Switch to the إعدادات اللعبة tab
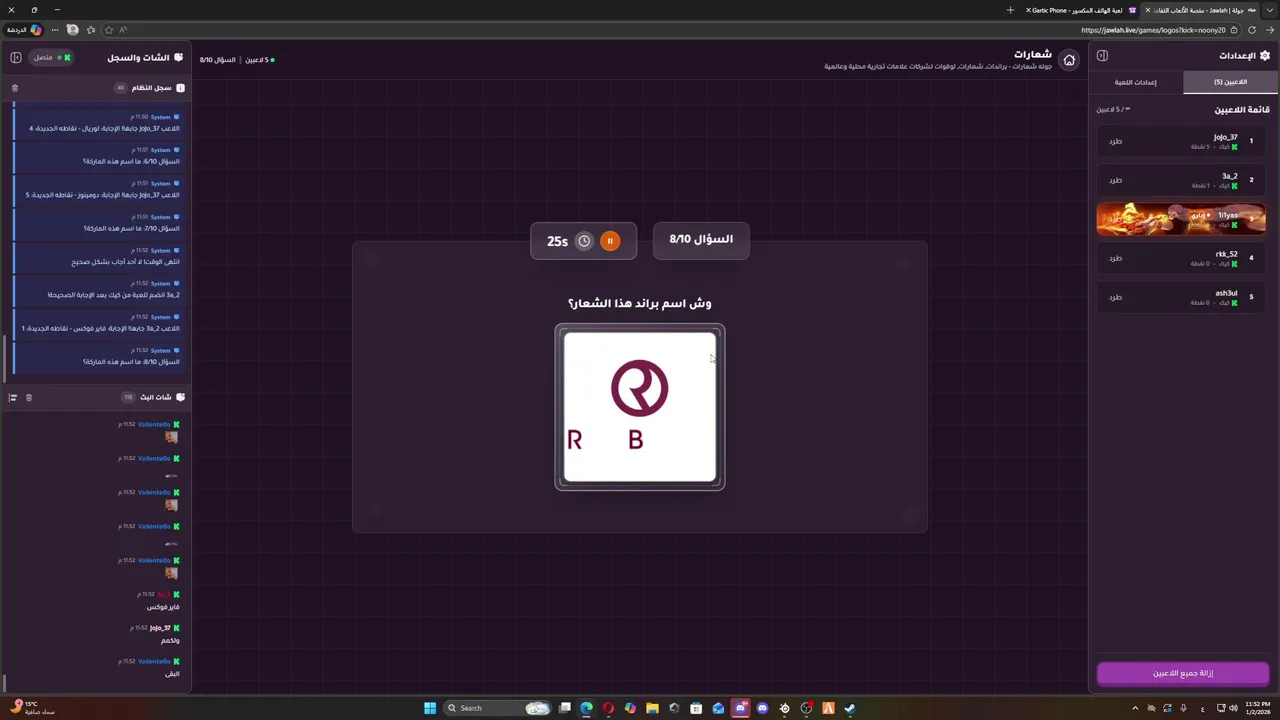Screen dimensions: 1280x720 (1136, 82)
